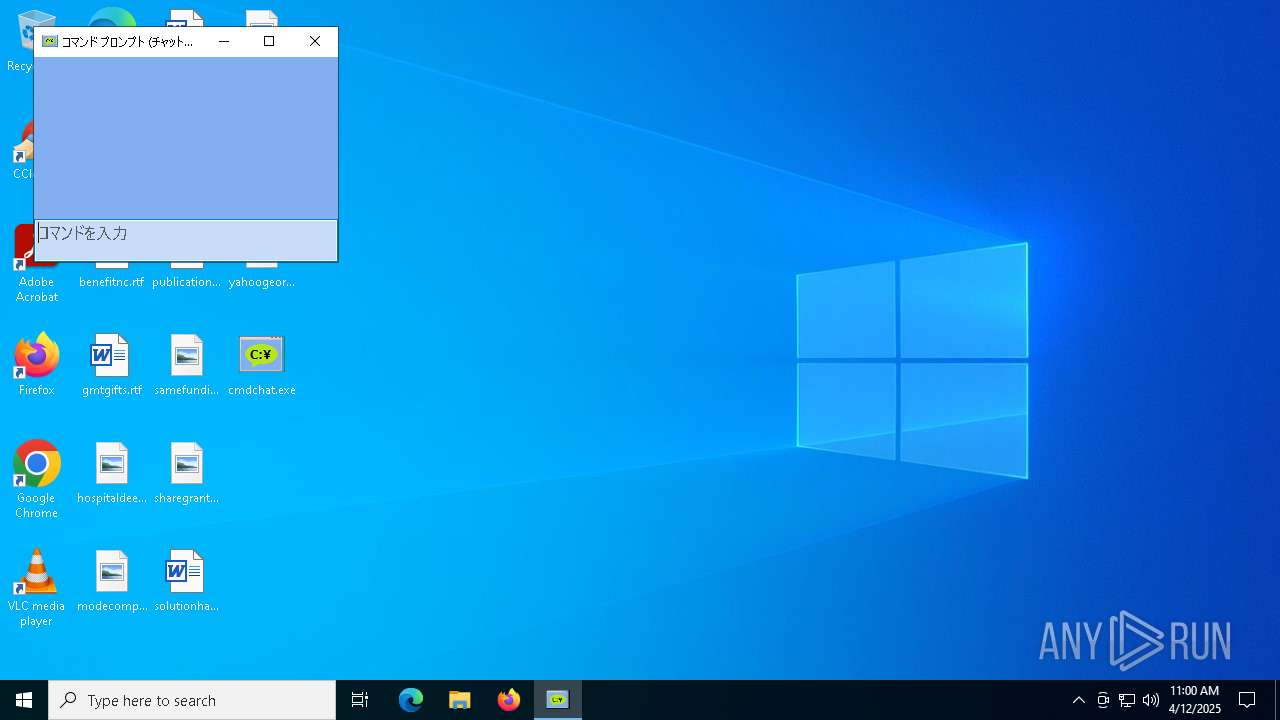The width and height of the screenshot is (1280, 720).
Task: Select the modecomp... image file icon
Action: tap(111, 582)
